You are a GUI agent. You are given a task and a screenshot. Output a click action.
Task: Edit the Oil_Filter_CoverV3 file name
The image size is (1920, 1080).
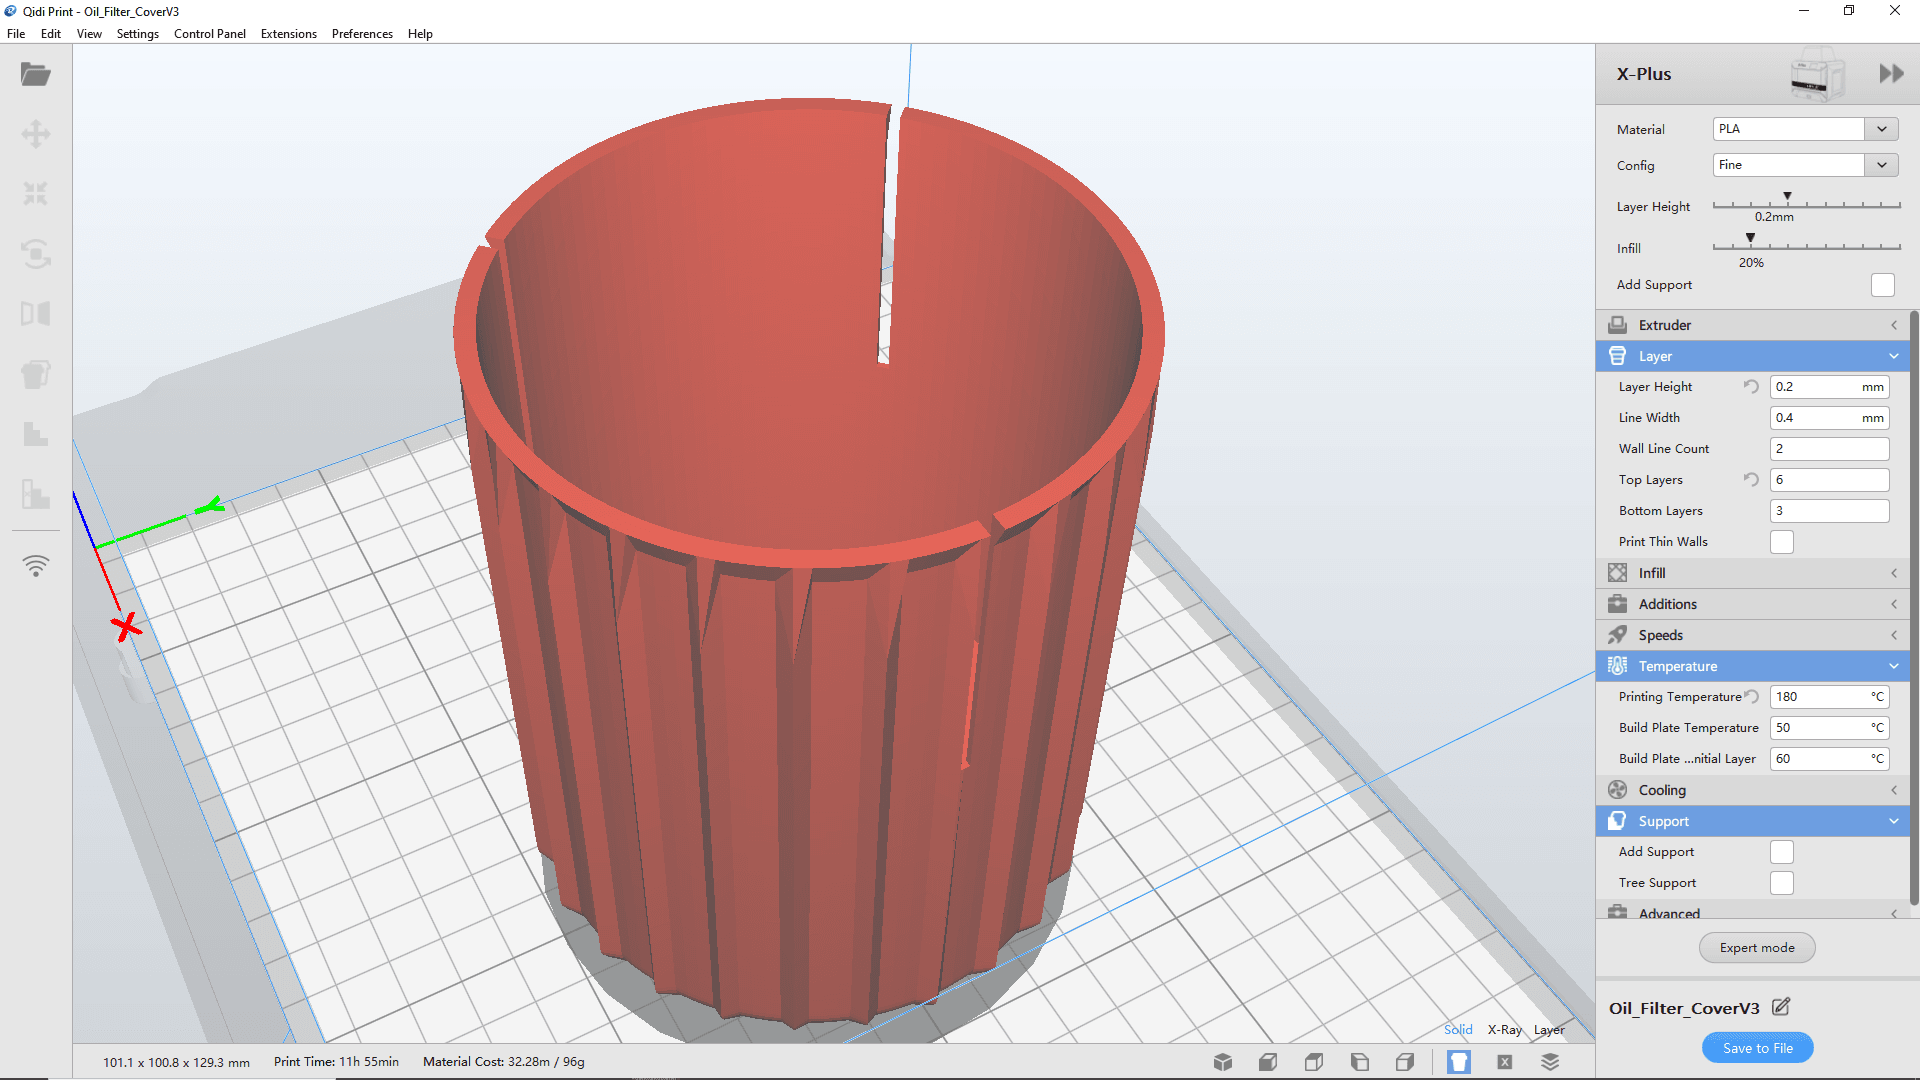(1781, 1007)
